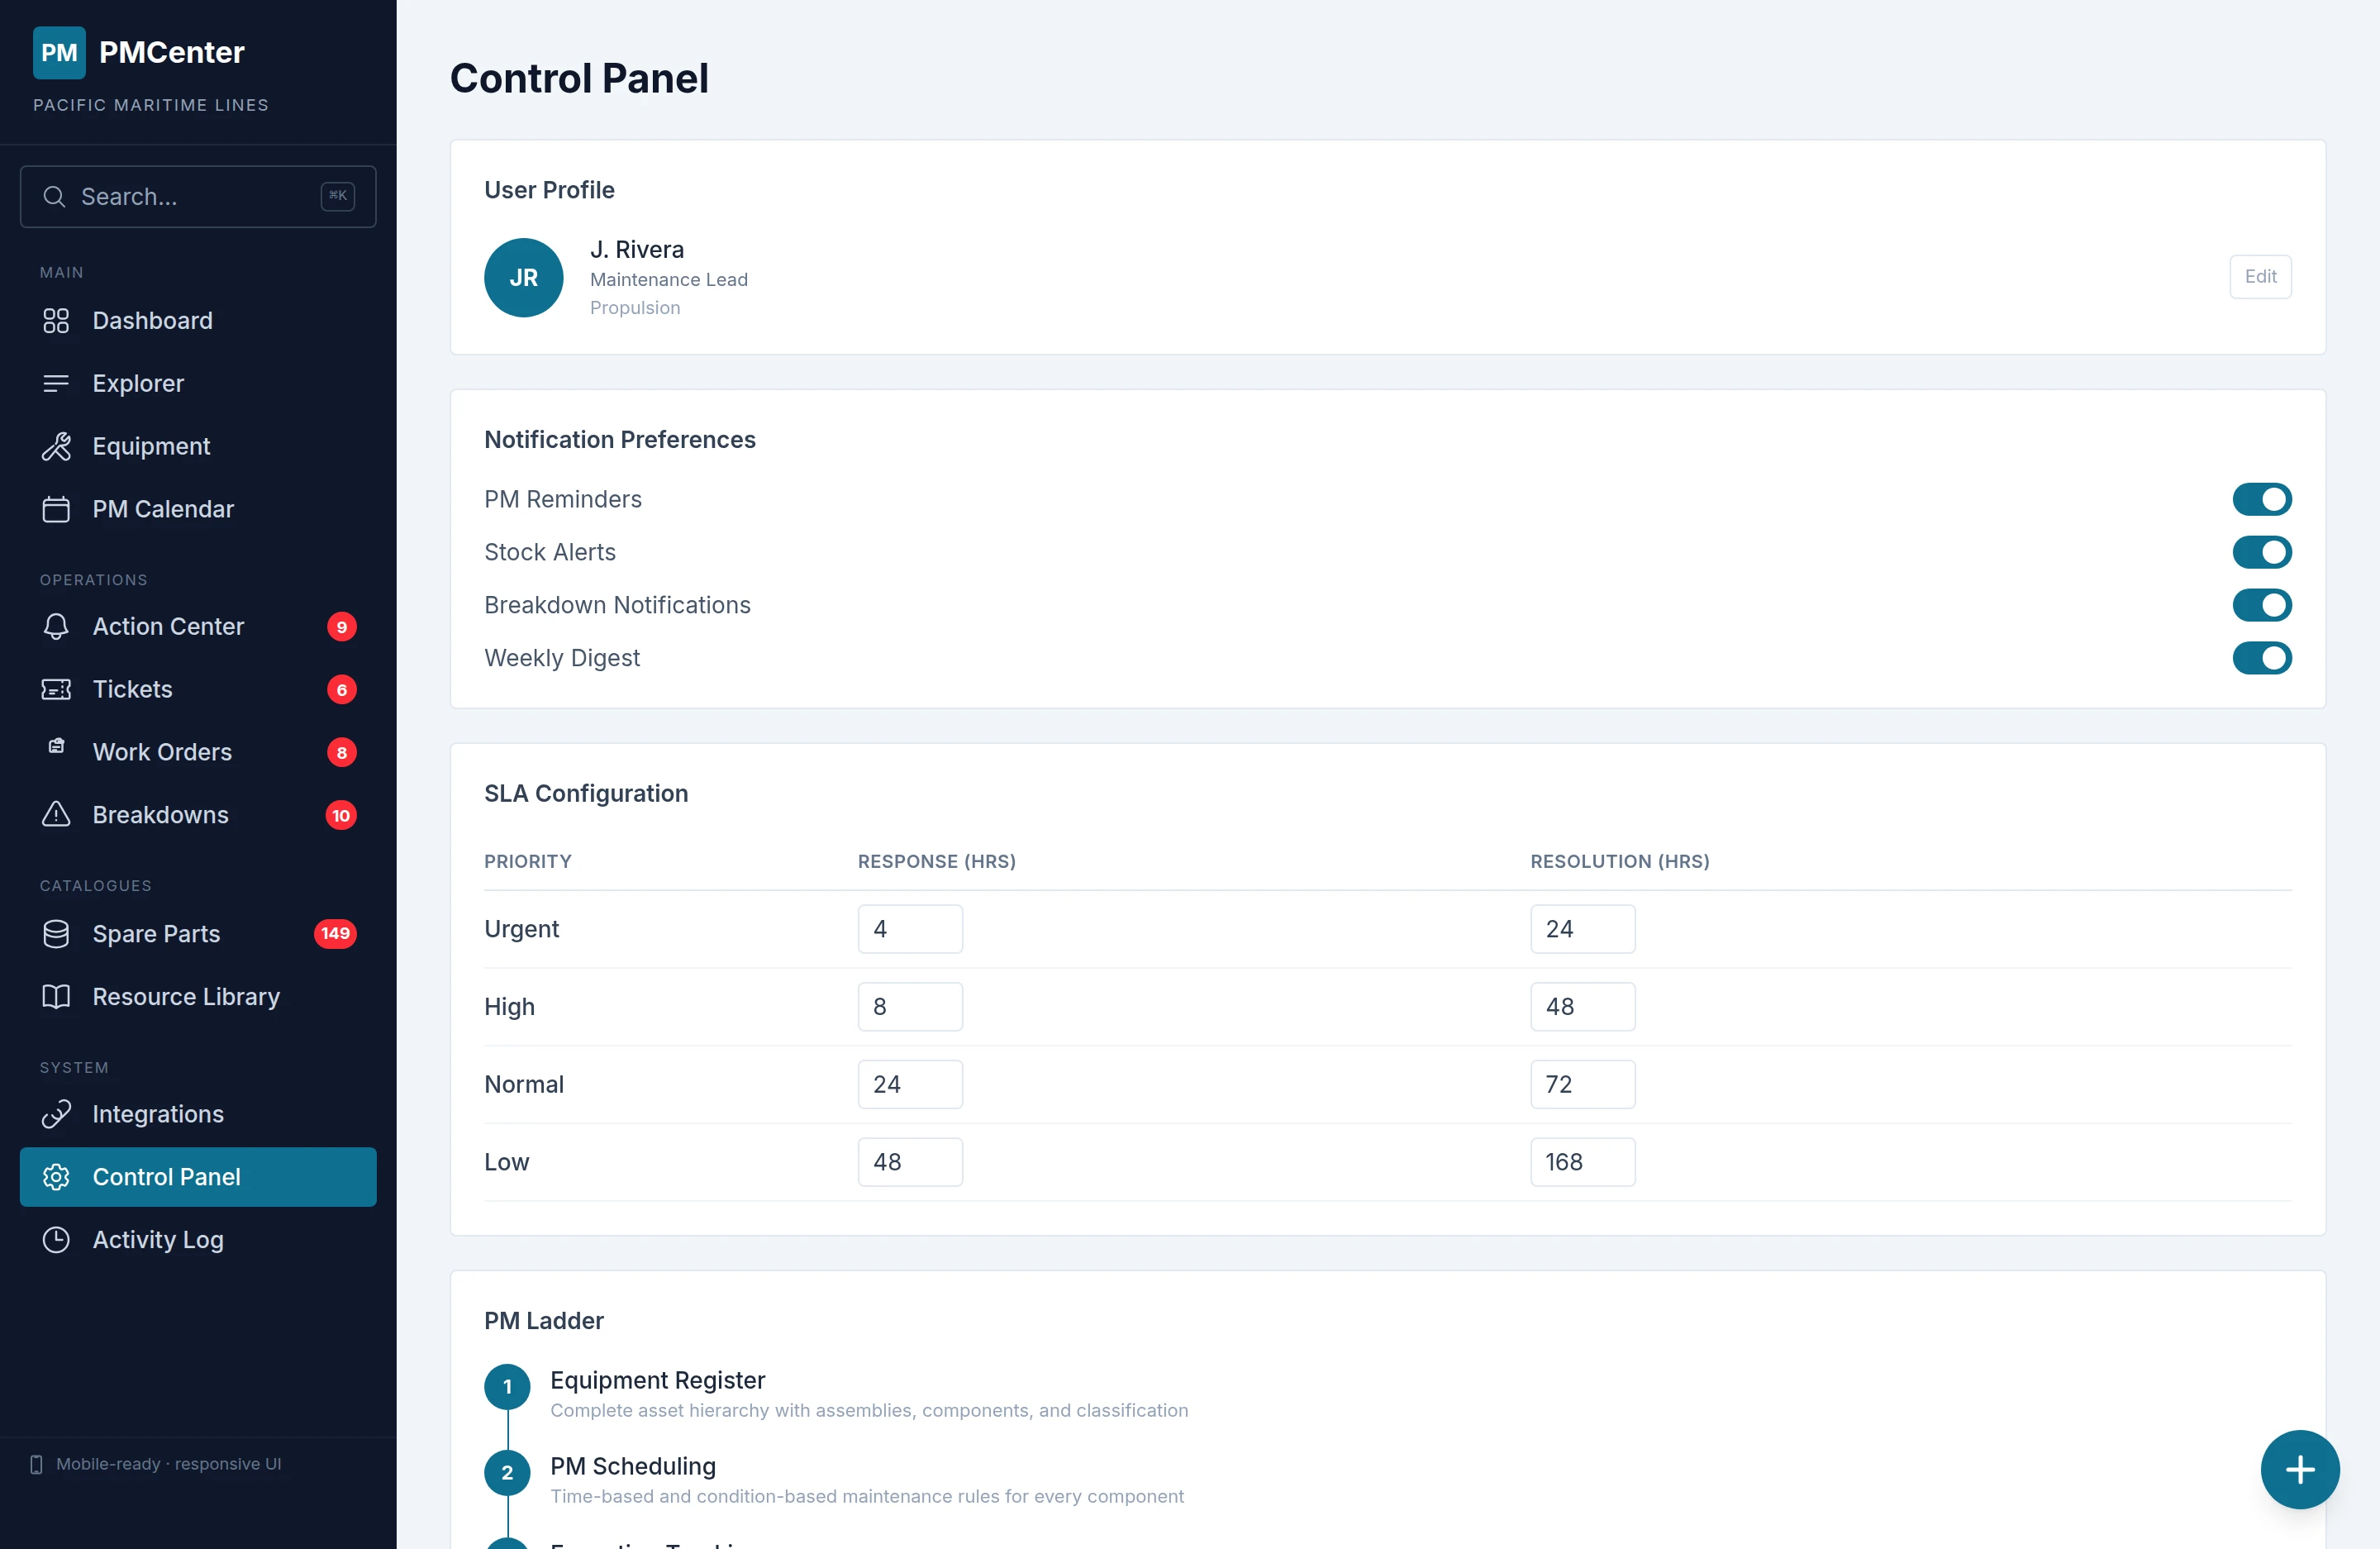Click the Edit profile button

(x=2259, y=277)
